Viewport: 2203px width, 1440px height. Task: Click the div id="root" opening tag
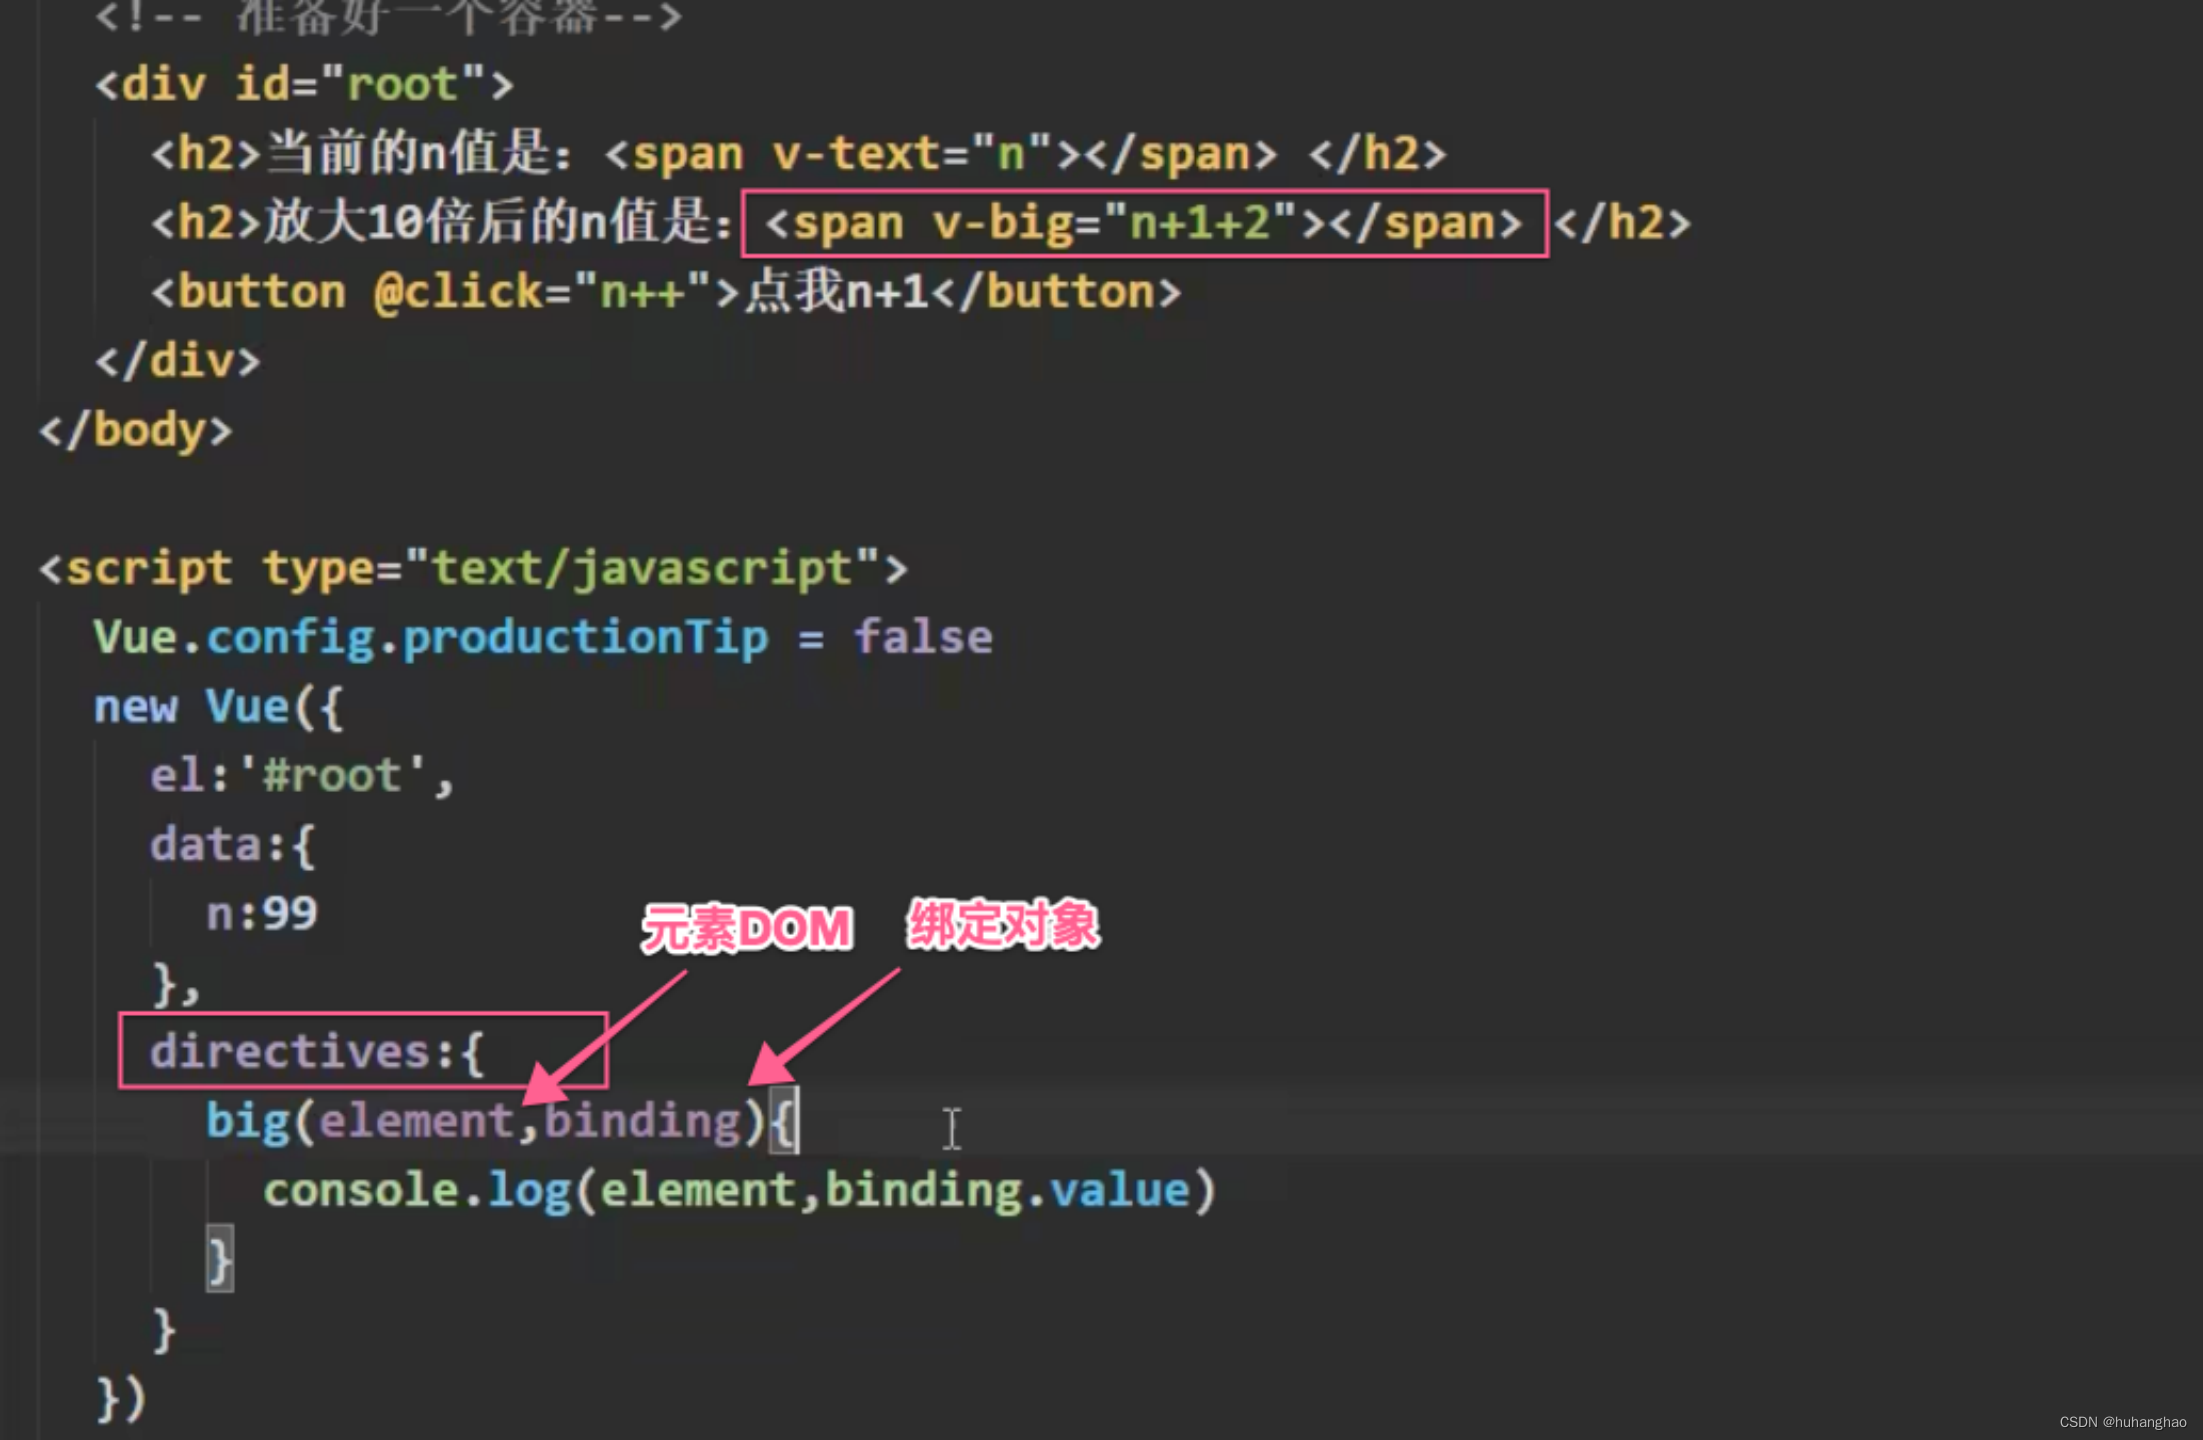[304, 85]
